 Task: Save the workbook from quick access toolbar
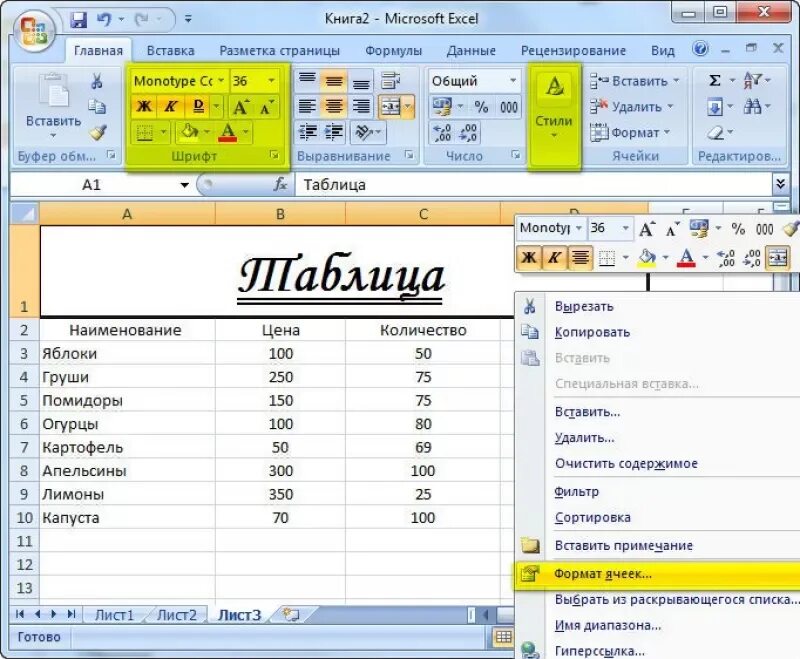tap(79, 20)
